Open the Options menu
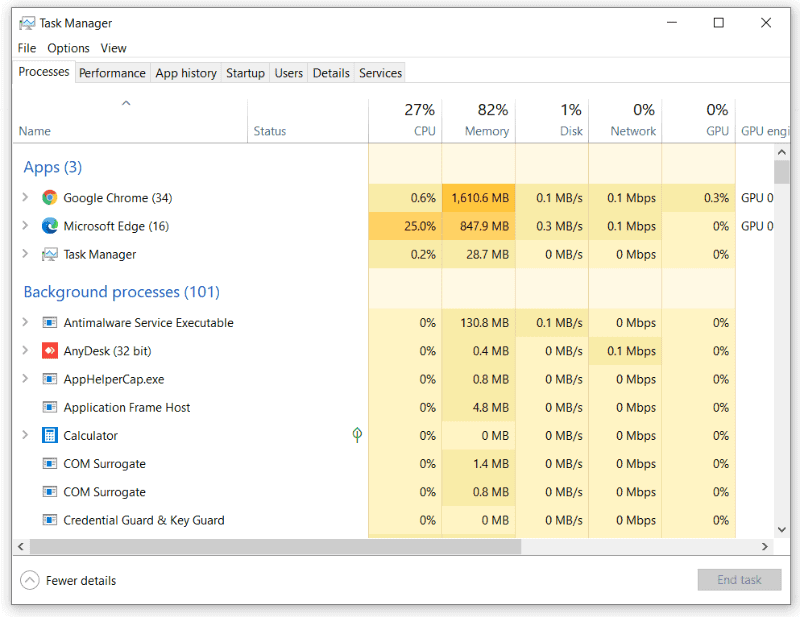Viewport: 800px width, 617px height. pos(68,48)
